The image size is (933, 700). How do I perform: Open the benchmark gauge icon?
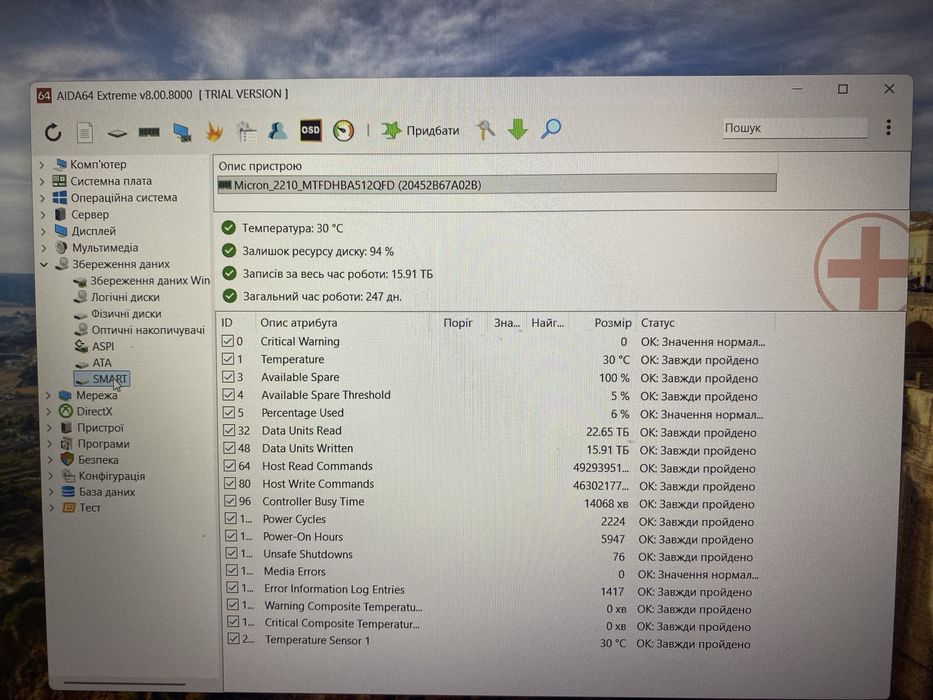tap(343, 130)
